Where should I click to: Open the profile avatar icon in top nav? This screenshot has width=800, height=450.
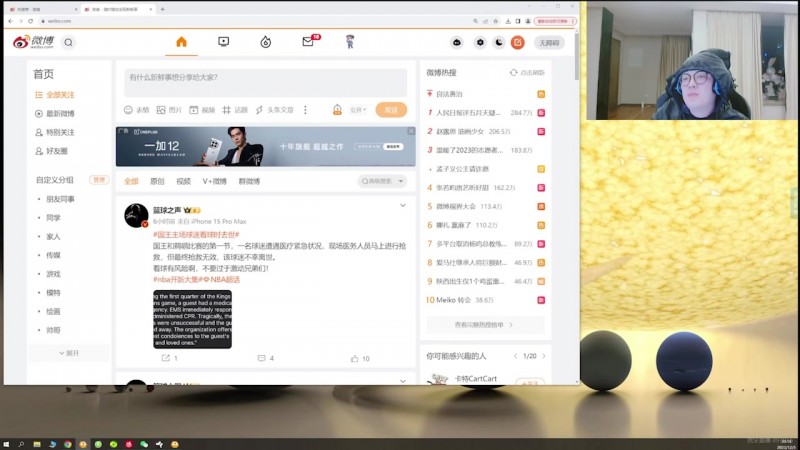pyautogui.click(x=350, y=42)
